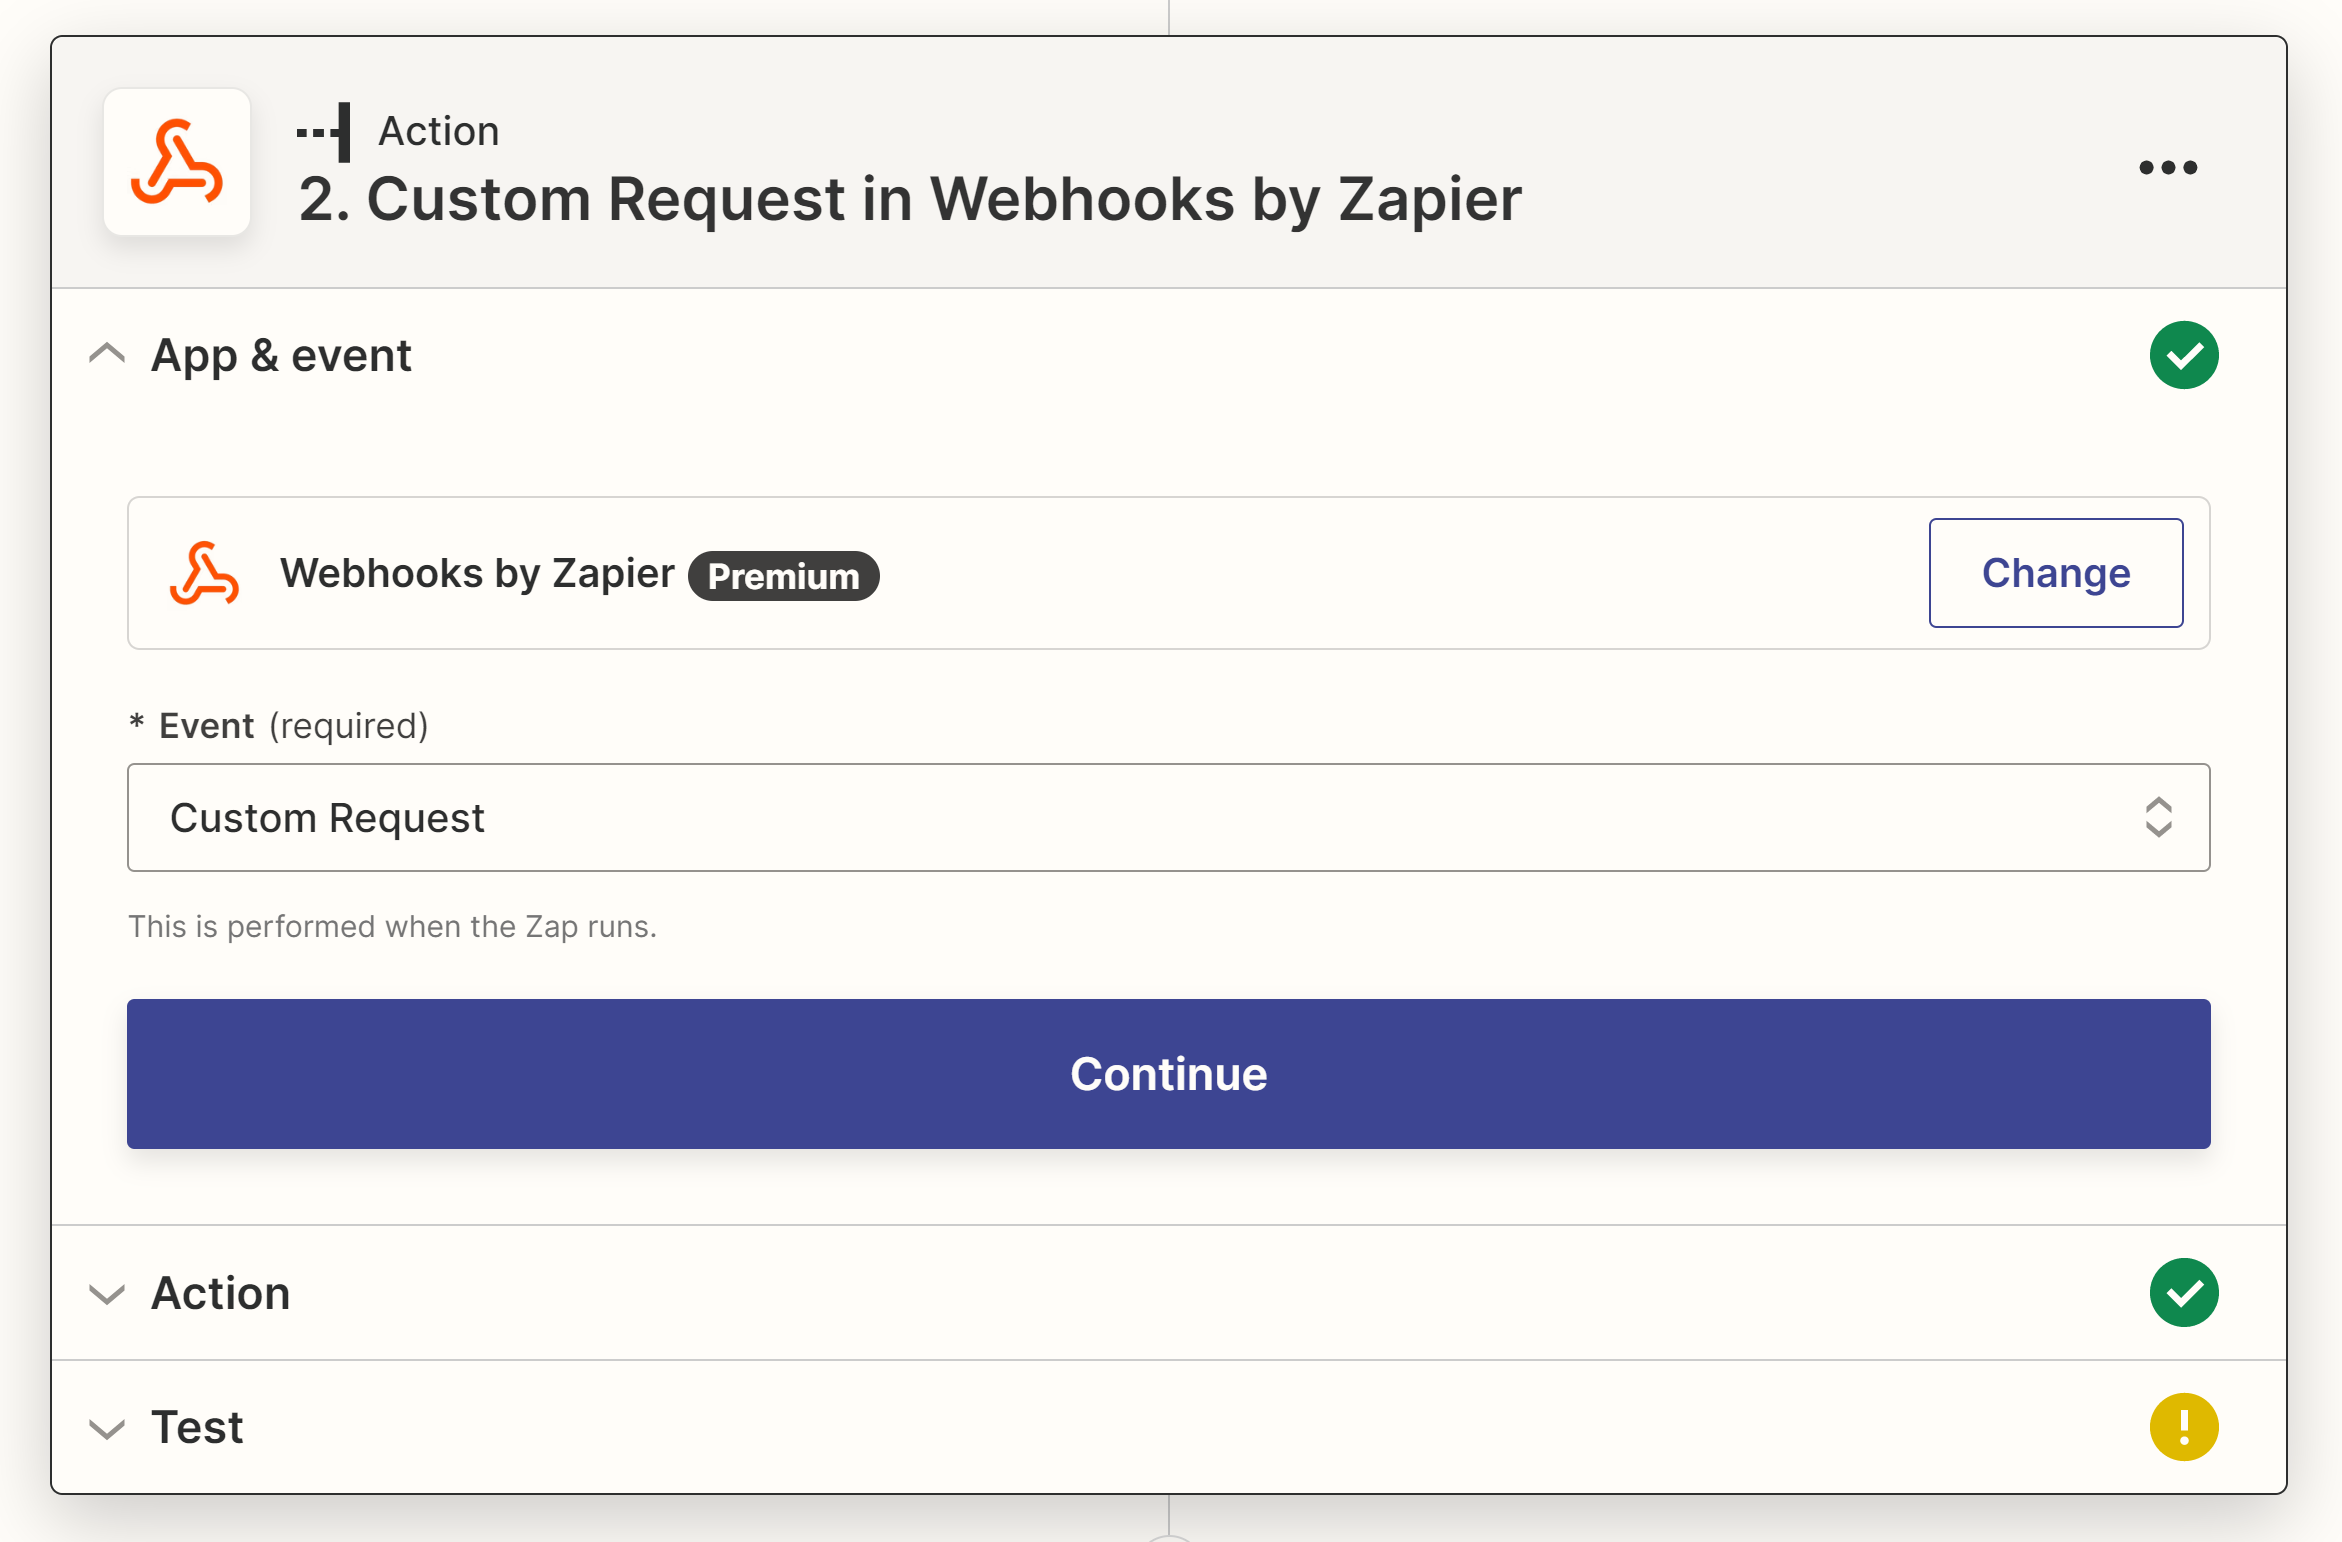
Task: Click the large Webhooks logo in header
Action: (x=177, y=162)
